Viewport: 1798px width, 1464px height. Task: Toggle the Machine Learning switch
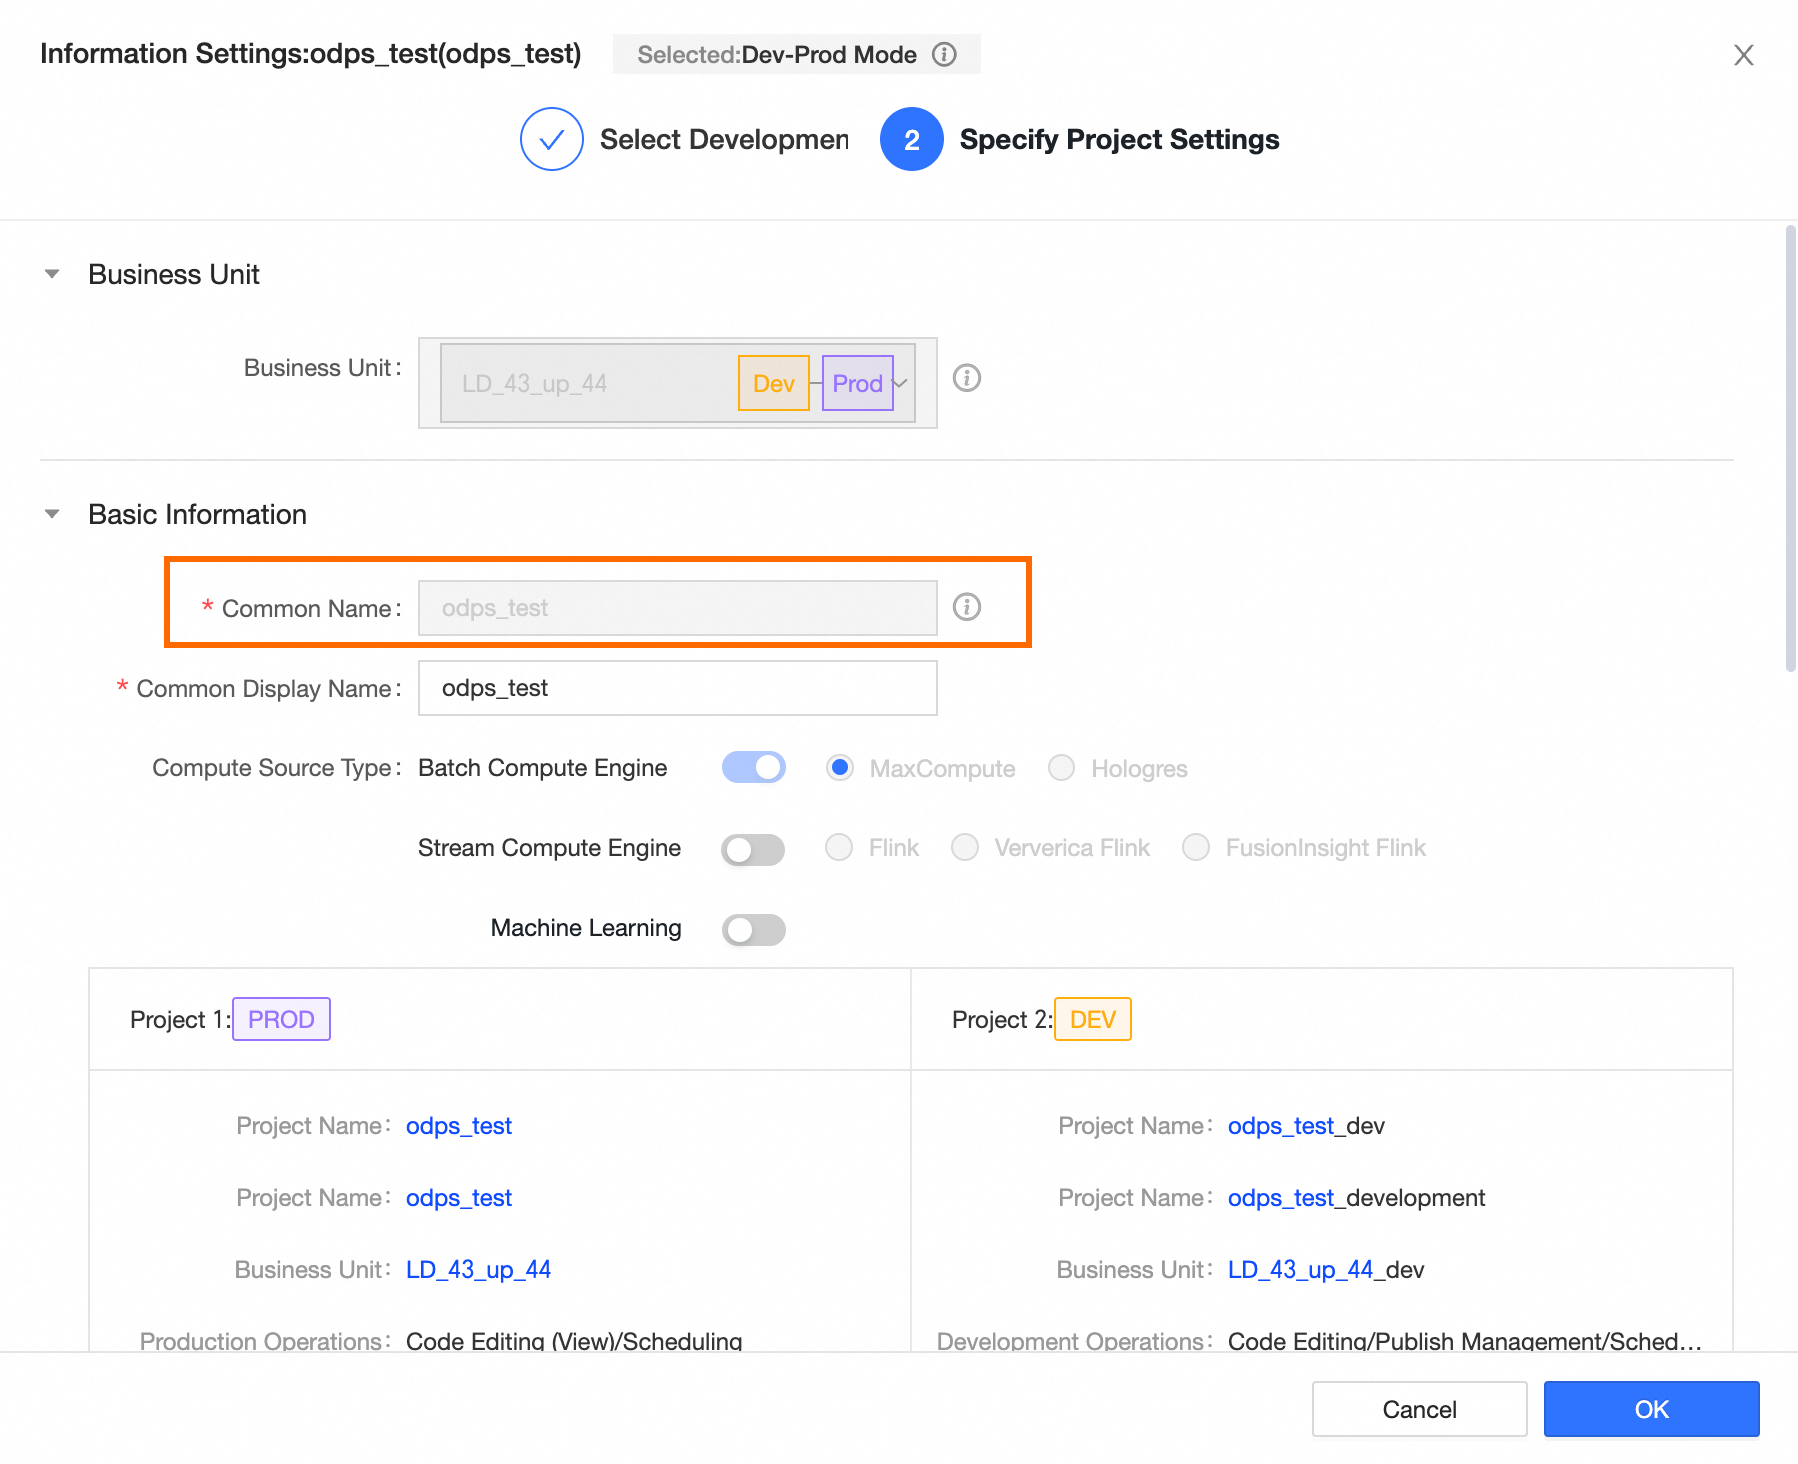tap(753, 930)
